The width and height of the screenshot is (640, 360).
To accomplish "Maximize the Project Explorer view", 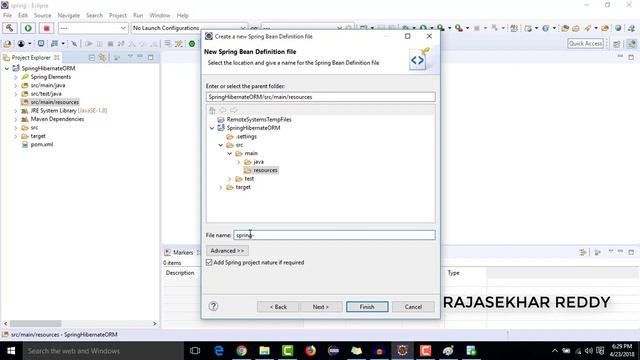I will [151, 57].
